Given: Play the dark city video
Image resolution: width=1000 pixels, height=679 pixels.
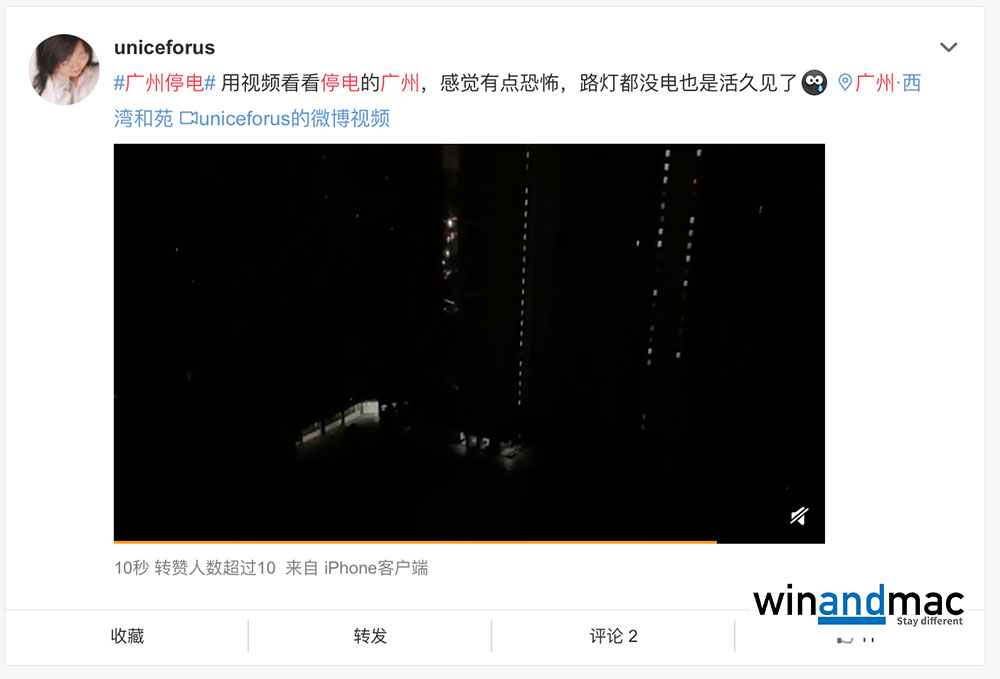Looking at the screenshot, I should coord(469,343).
